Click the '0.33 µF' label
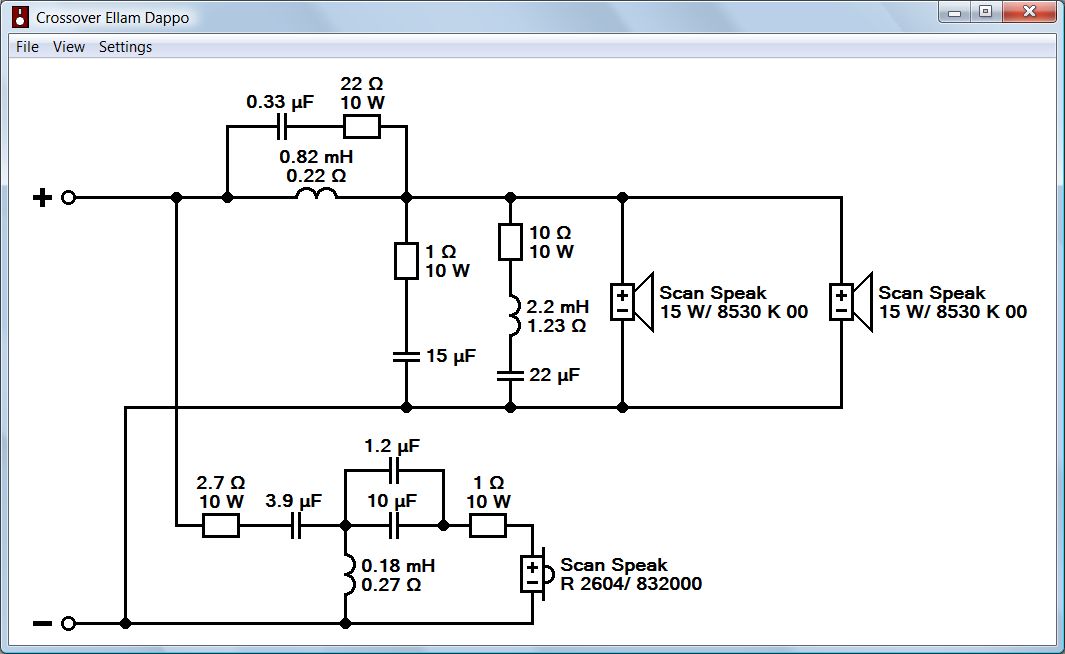 (x=280, y=102)
